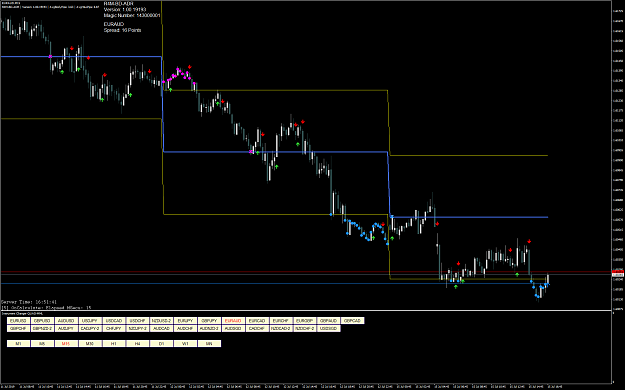Image resolution: width=625 pixels, height=390 pixels.
Task: Switch to the USDCHF symbol button
Action: click(138, 321)
